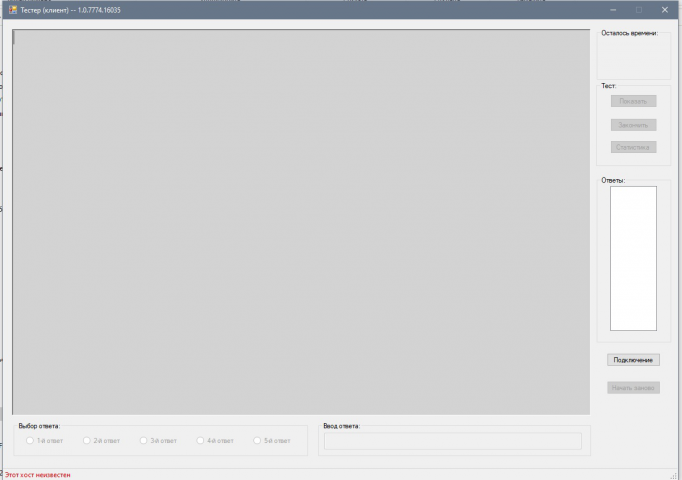The width and height of the screenshot is (682, 480).
Task: Click the Подключение button
Action: click(x=633, y=360)
